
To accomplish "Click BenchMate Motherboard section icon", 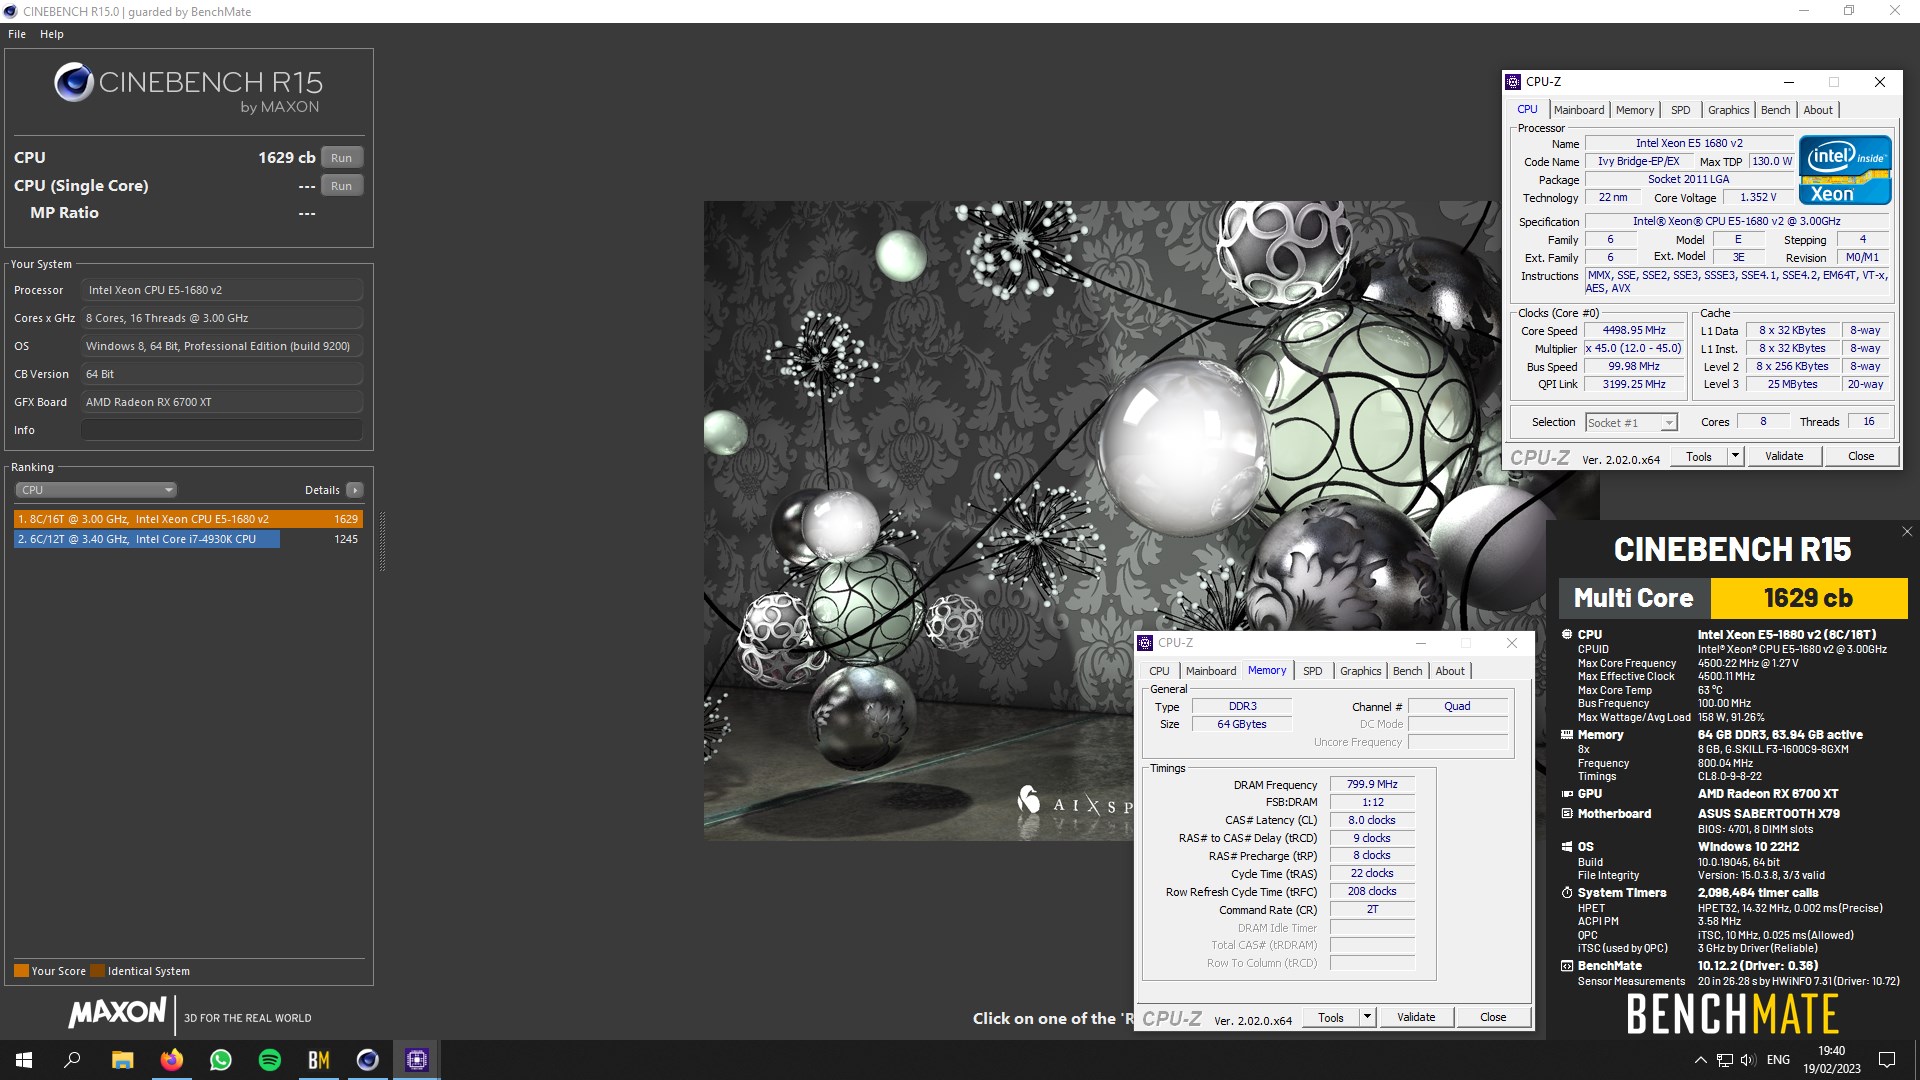I will 1567,813.
